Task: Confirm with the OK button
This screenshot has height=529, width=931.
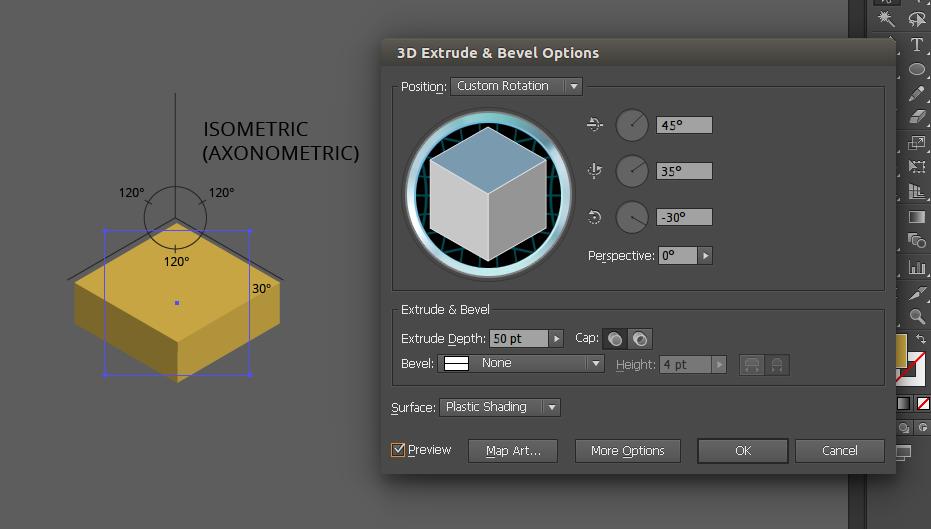Action: (x=743, y=451)
